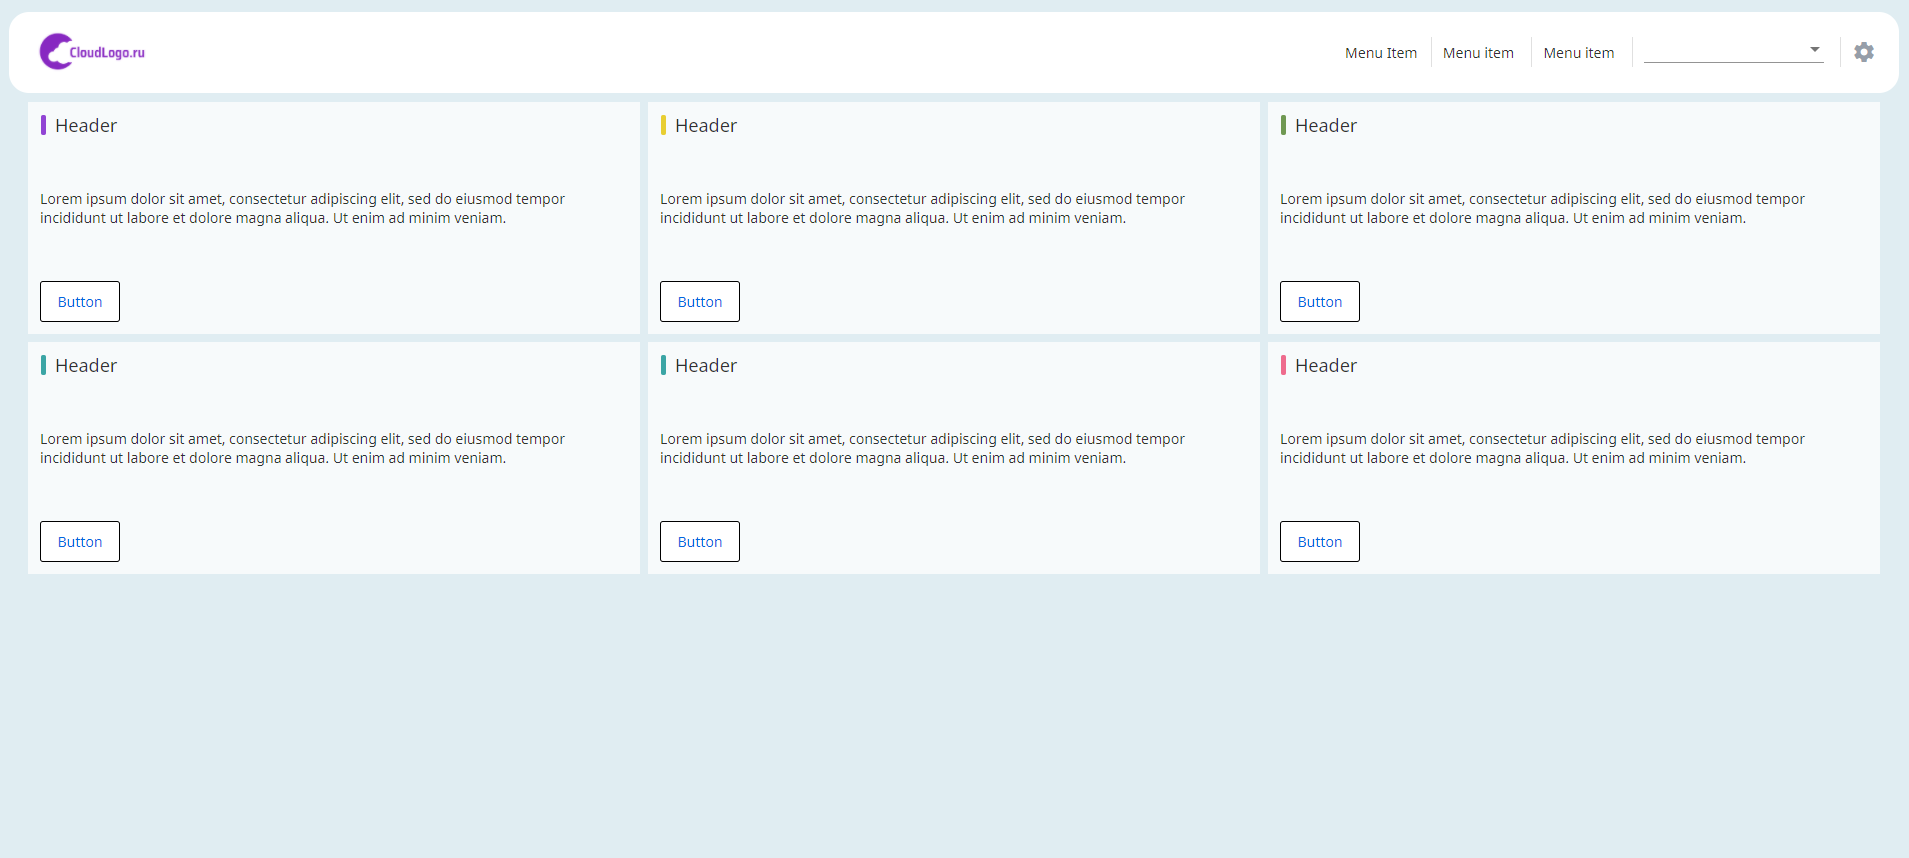The width and height of the screenshot is (1909, 858).
Task: Open the first "Menu Item" in the navigation
Action: 1380,53
